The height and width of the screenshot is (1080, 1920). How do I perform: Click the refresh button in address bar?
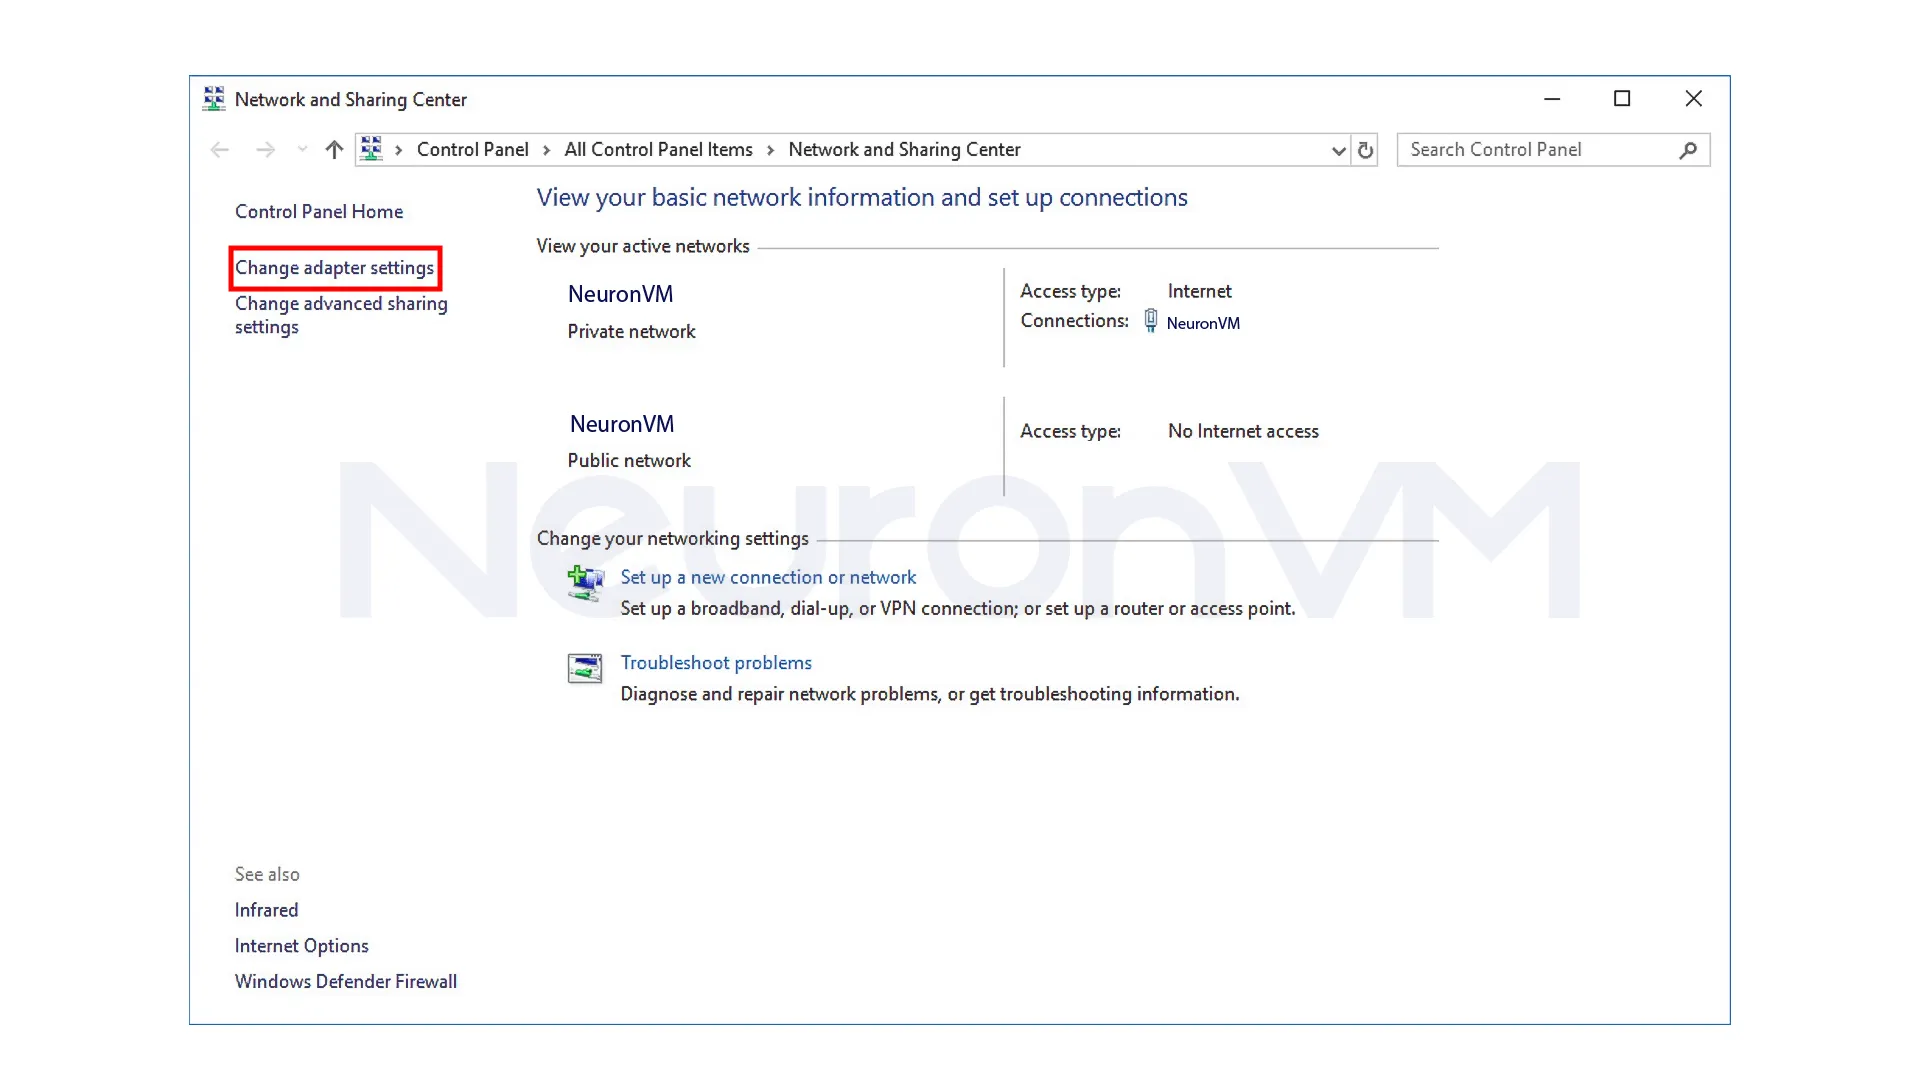[1365, 150]
